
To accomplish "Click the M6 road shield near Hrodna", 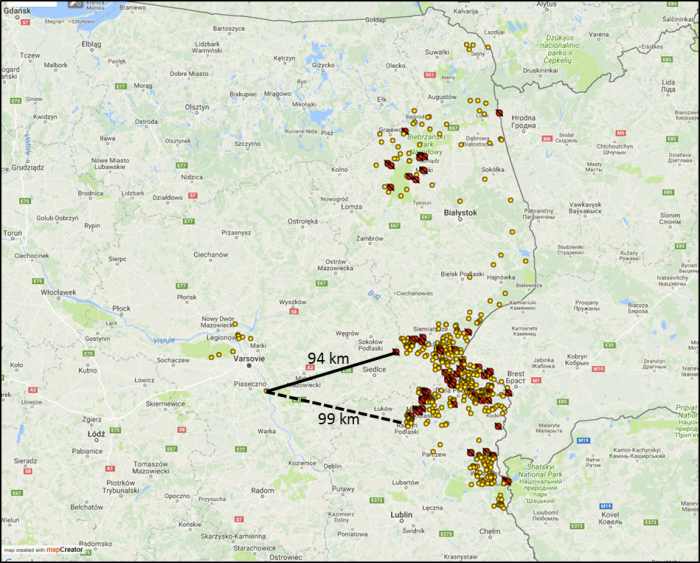I will pos(547,138).
